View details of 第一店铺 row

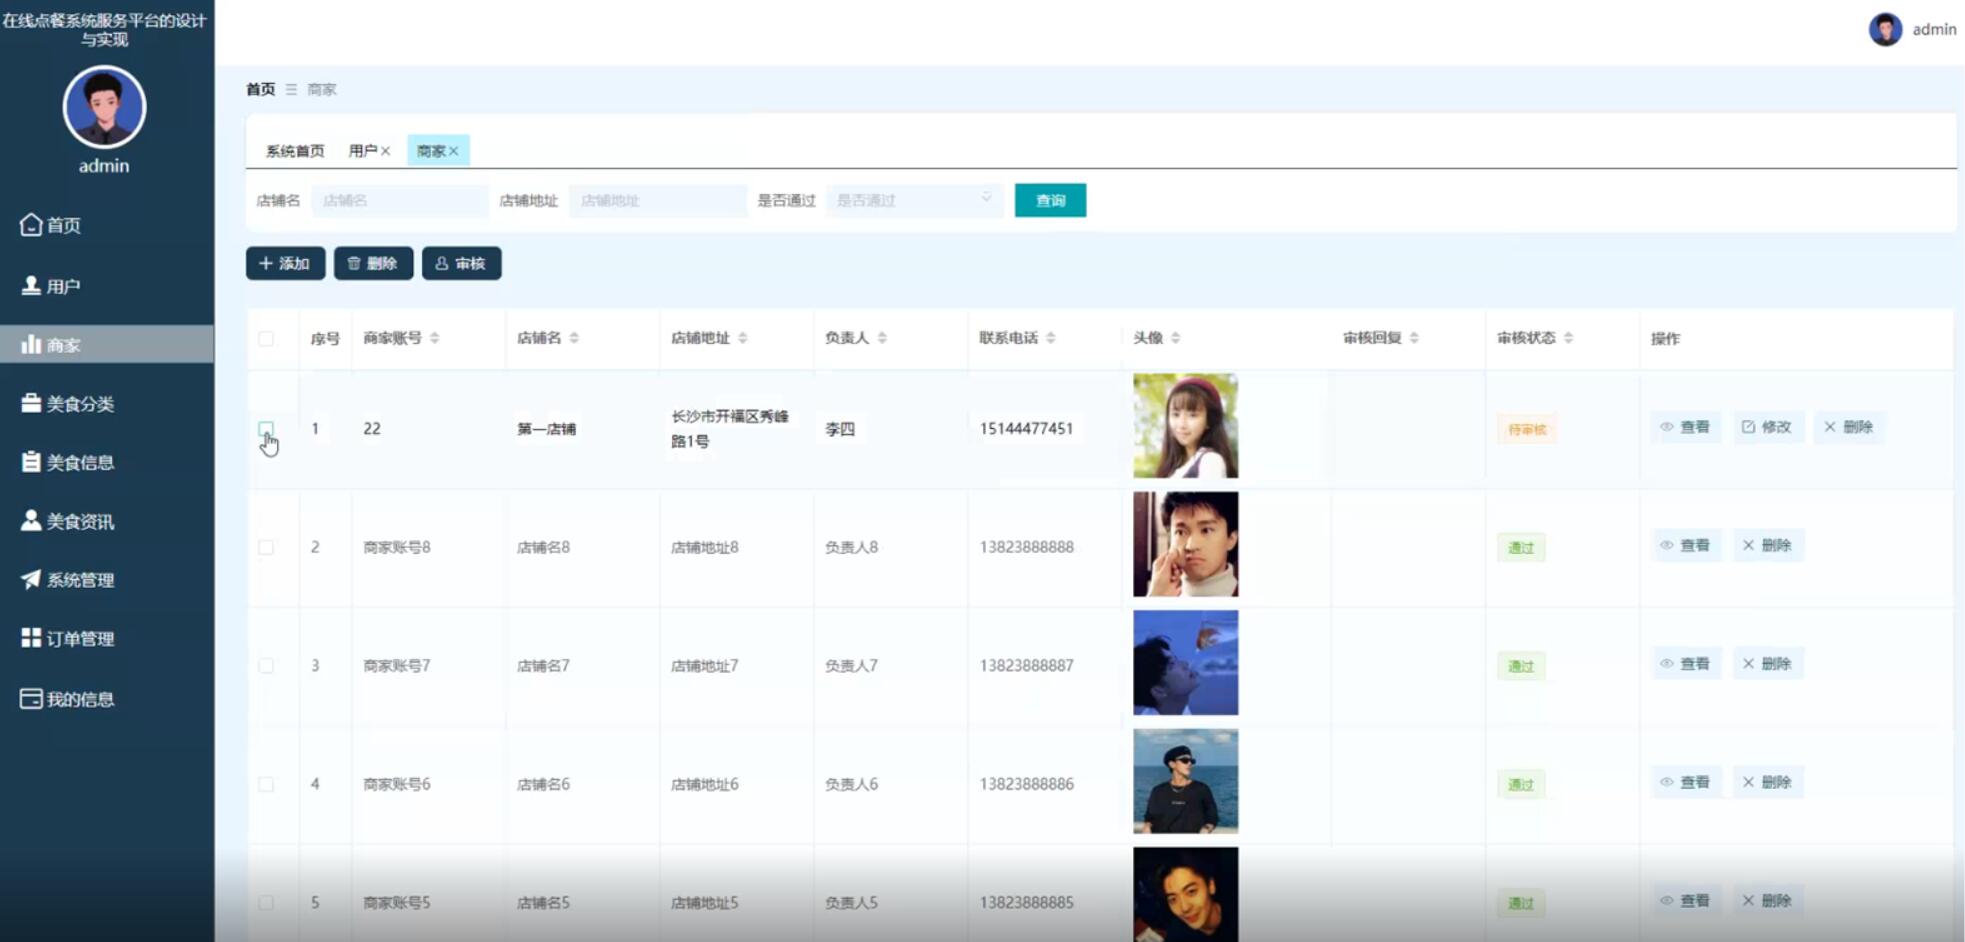(x=1686, y=427)
